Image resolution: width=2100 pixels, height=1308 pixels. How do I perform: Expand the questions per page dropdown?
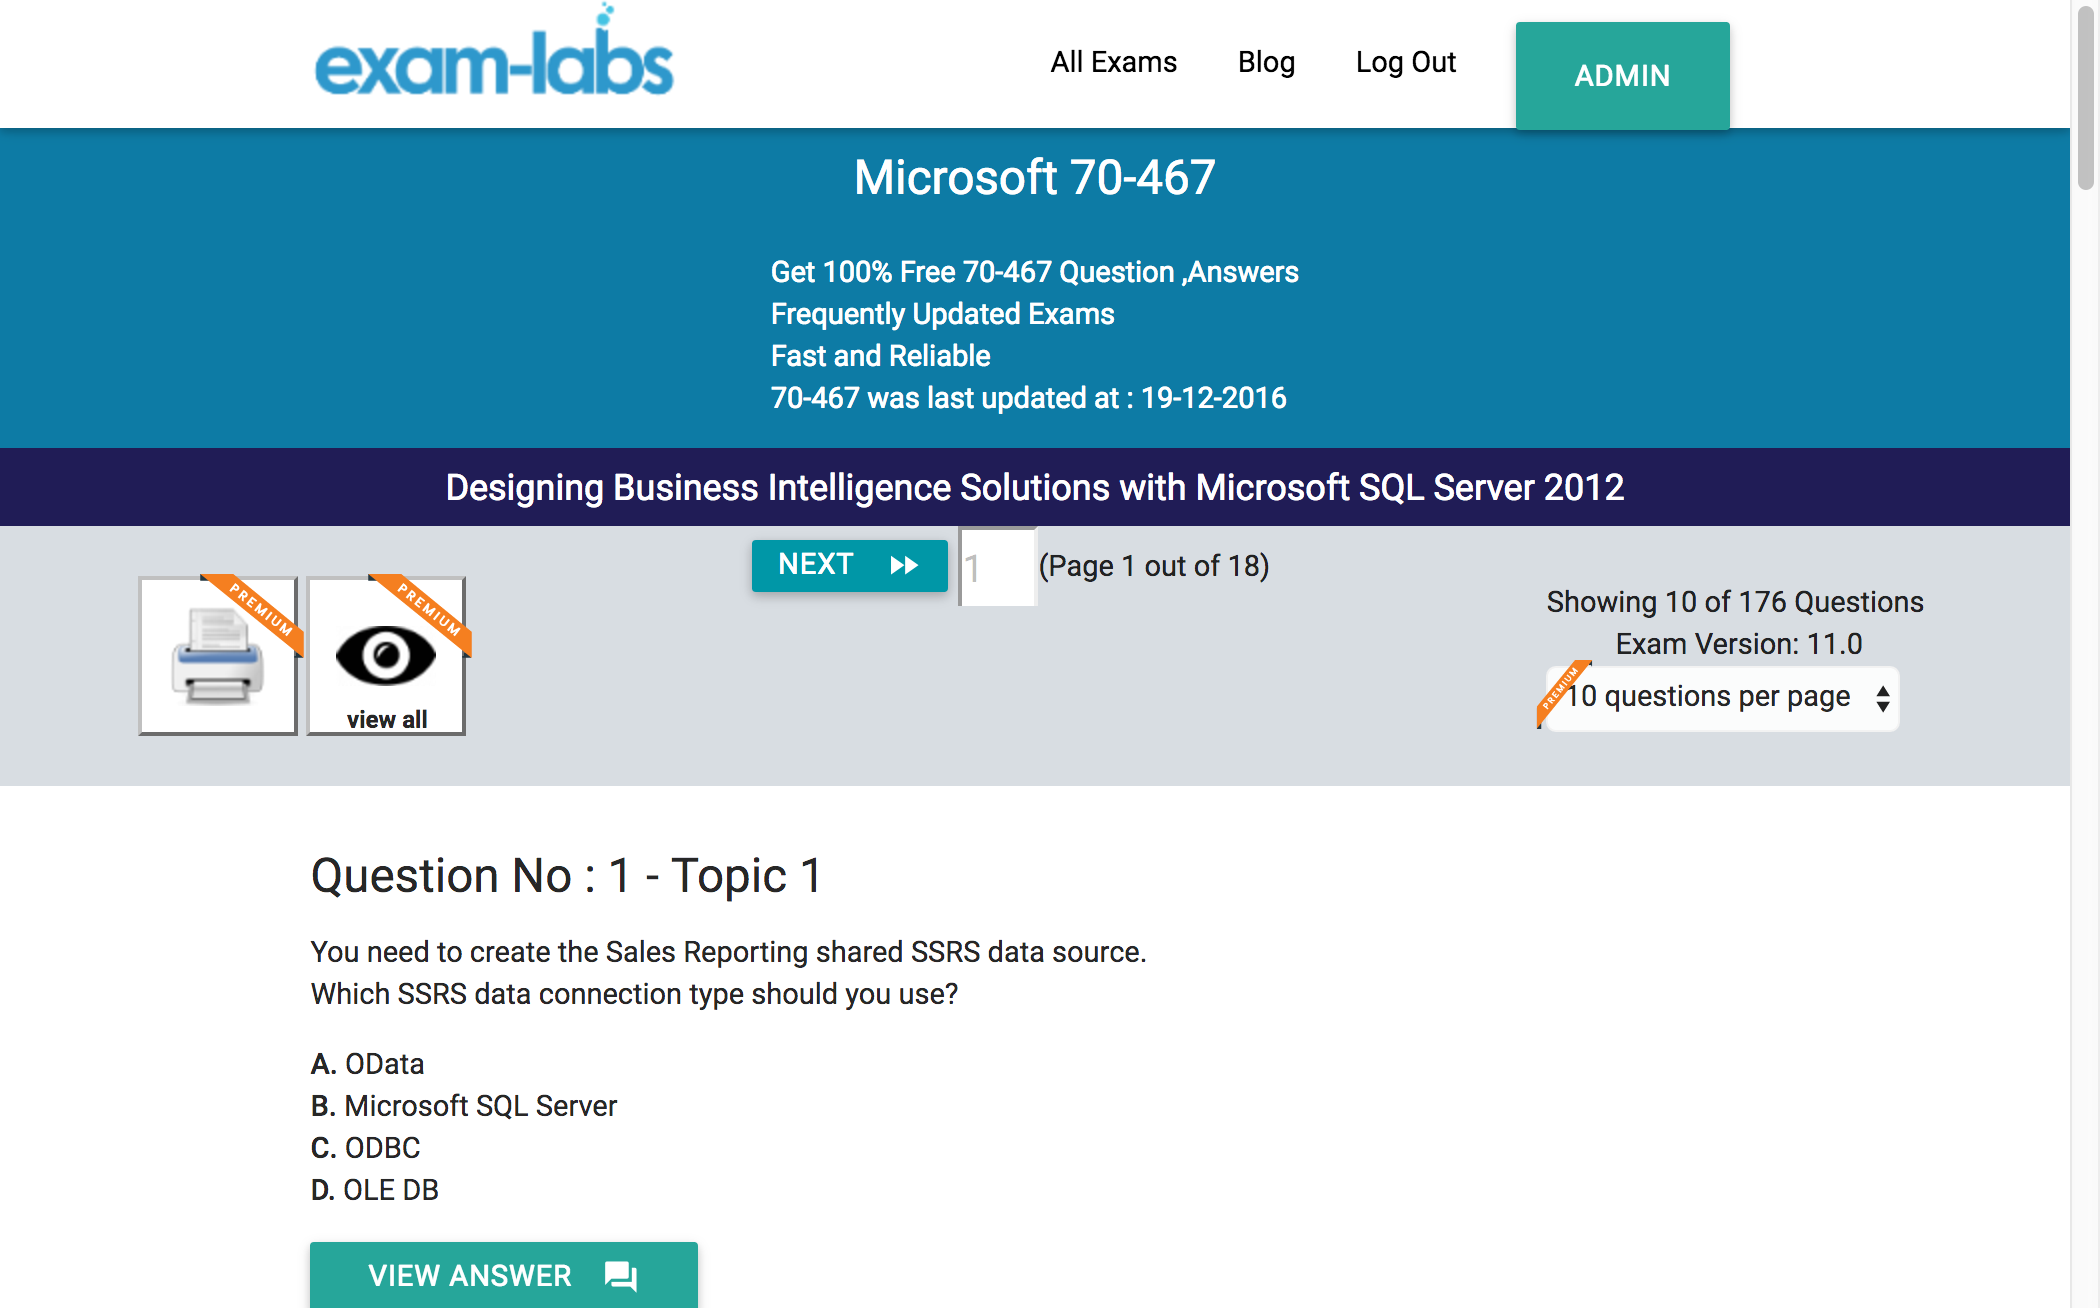(x=1721, y=698)
